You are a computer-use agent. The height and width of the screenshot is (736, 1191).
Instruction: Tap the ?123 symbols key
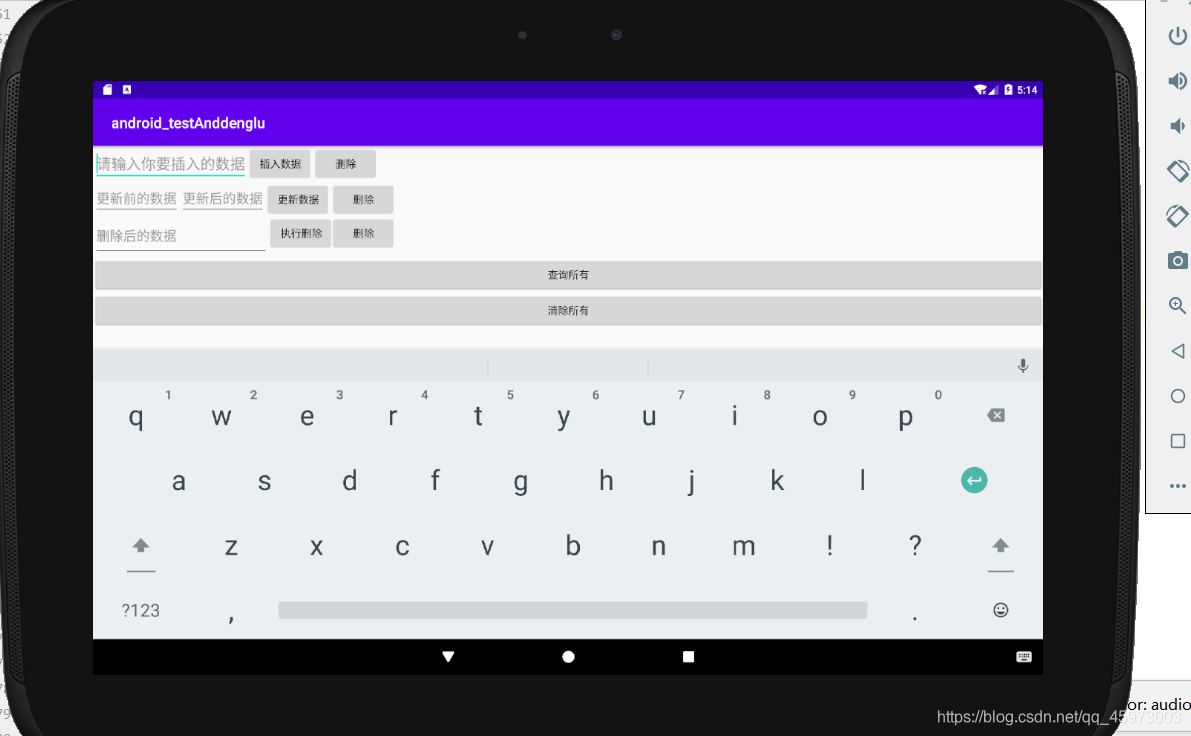tap(141, 611)
